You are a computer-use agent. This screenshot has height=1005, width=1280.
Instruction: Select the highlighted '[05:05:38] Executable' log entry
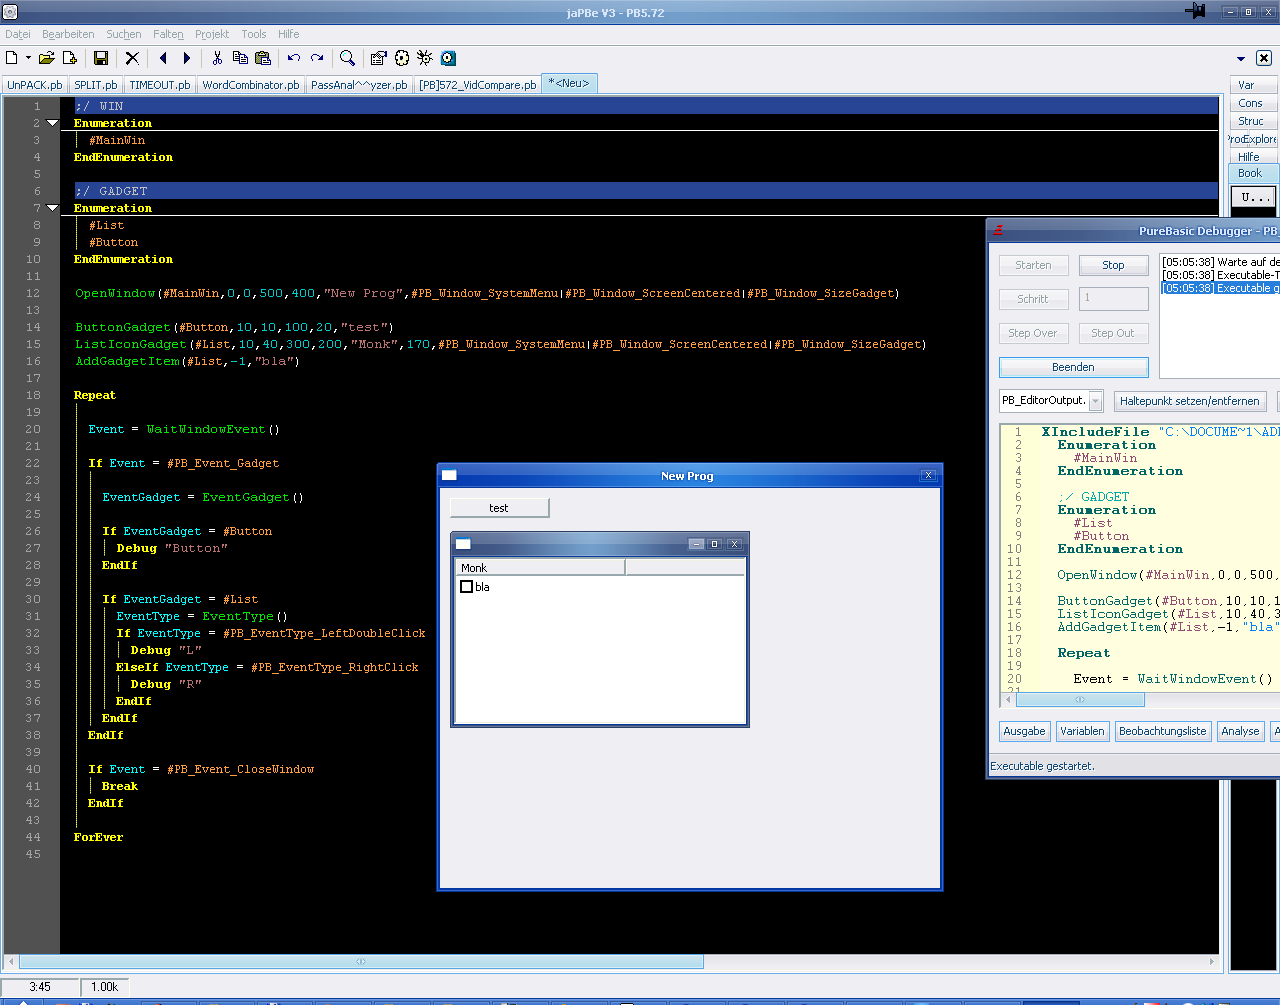[1220, 288]
